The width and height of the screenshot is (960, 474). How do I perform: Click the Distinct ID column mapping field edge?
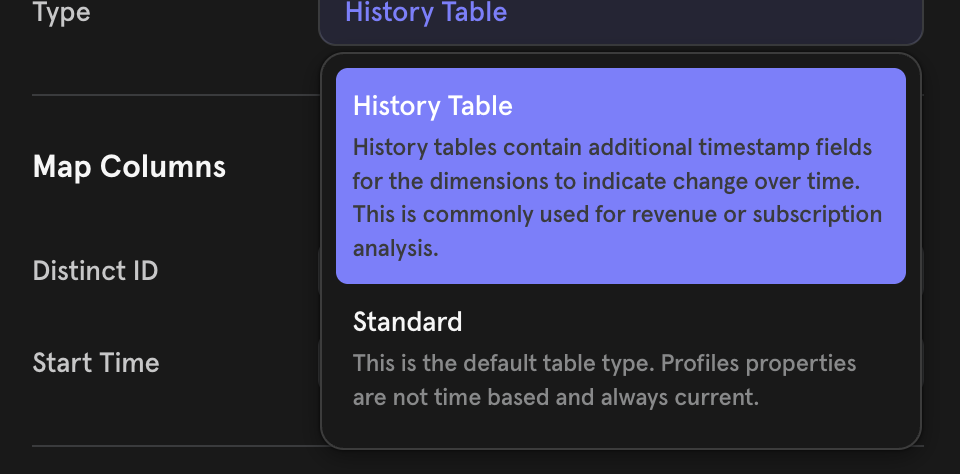319,271
